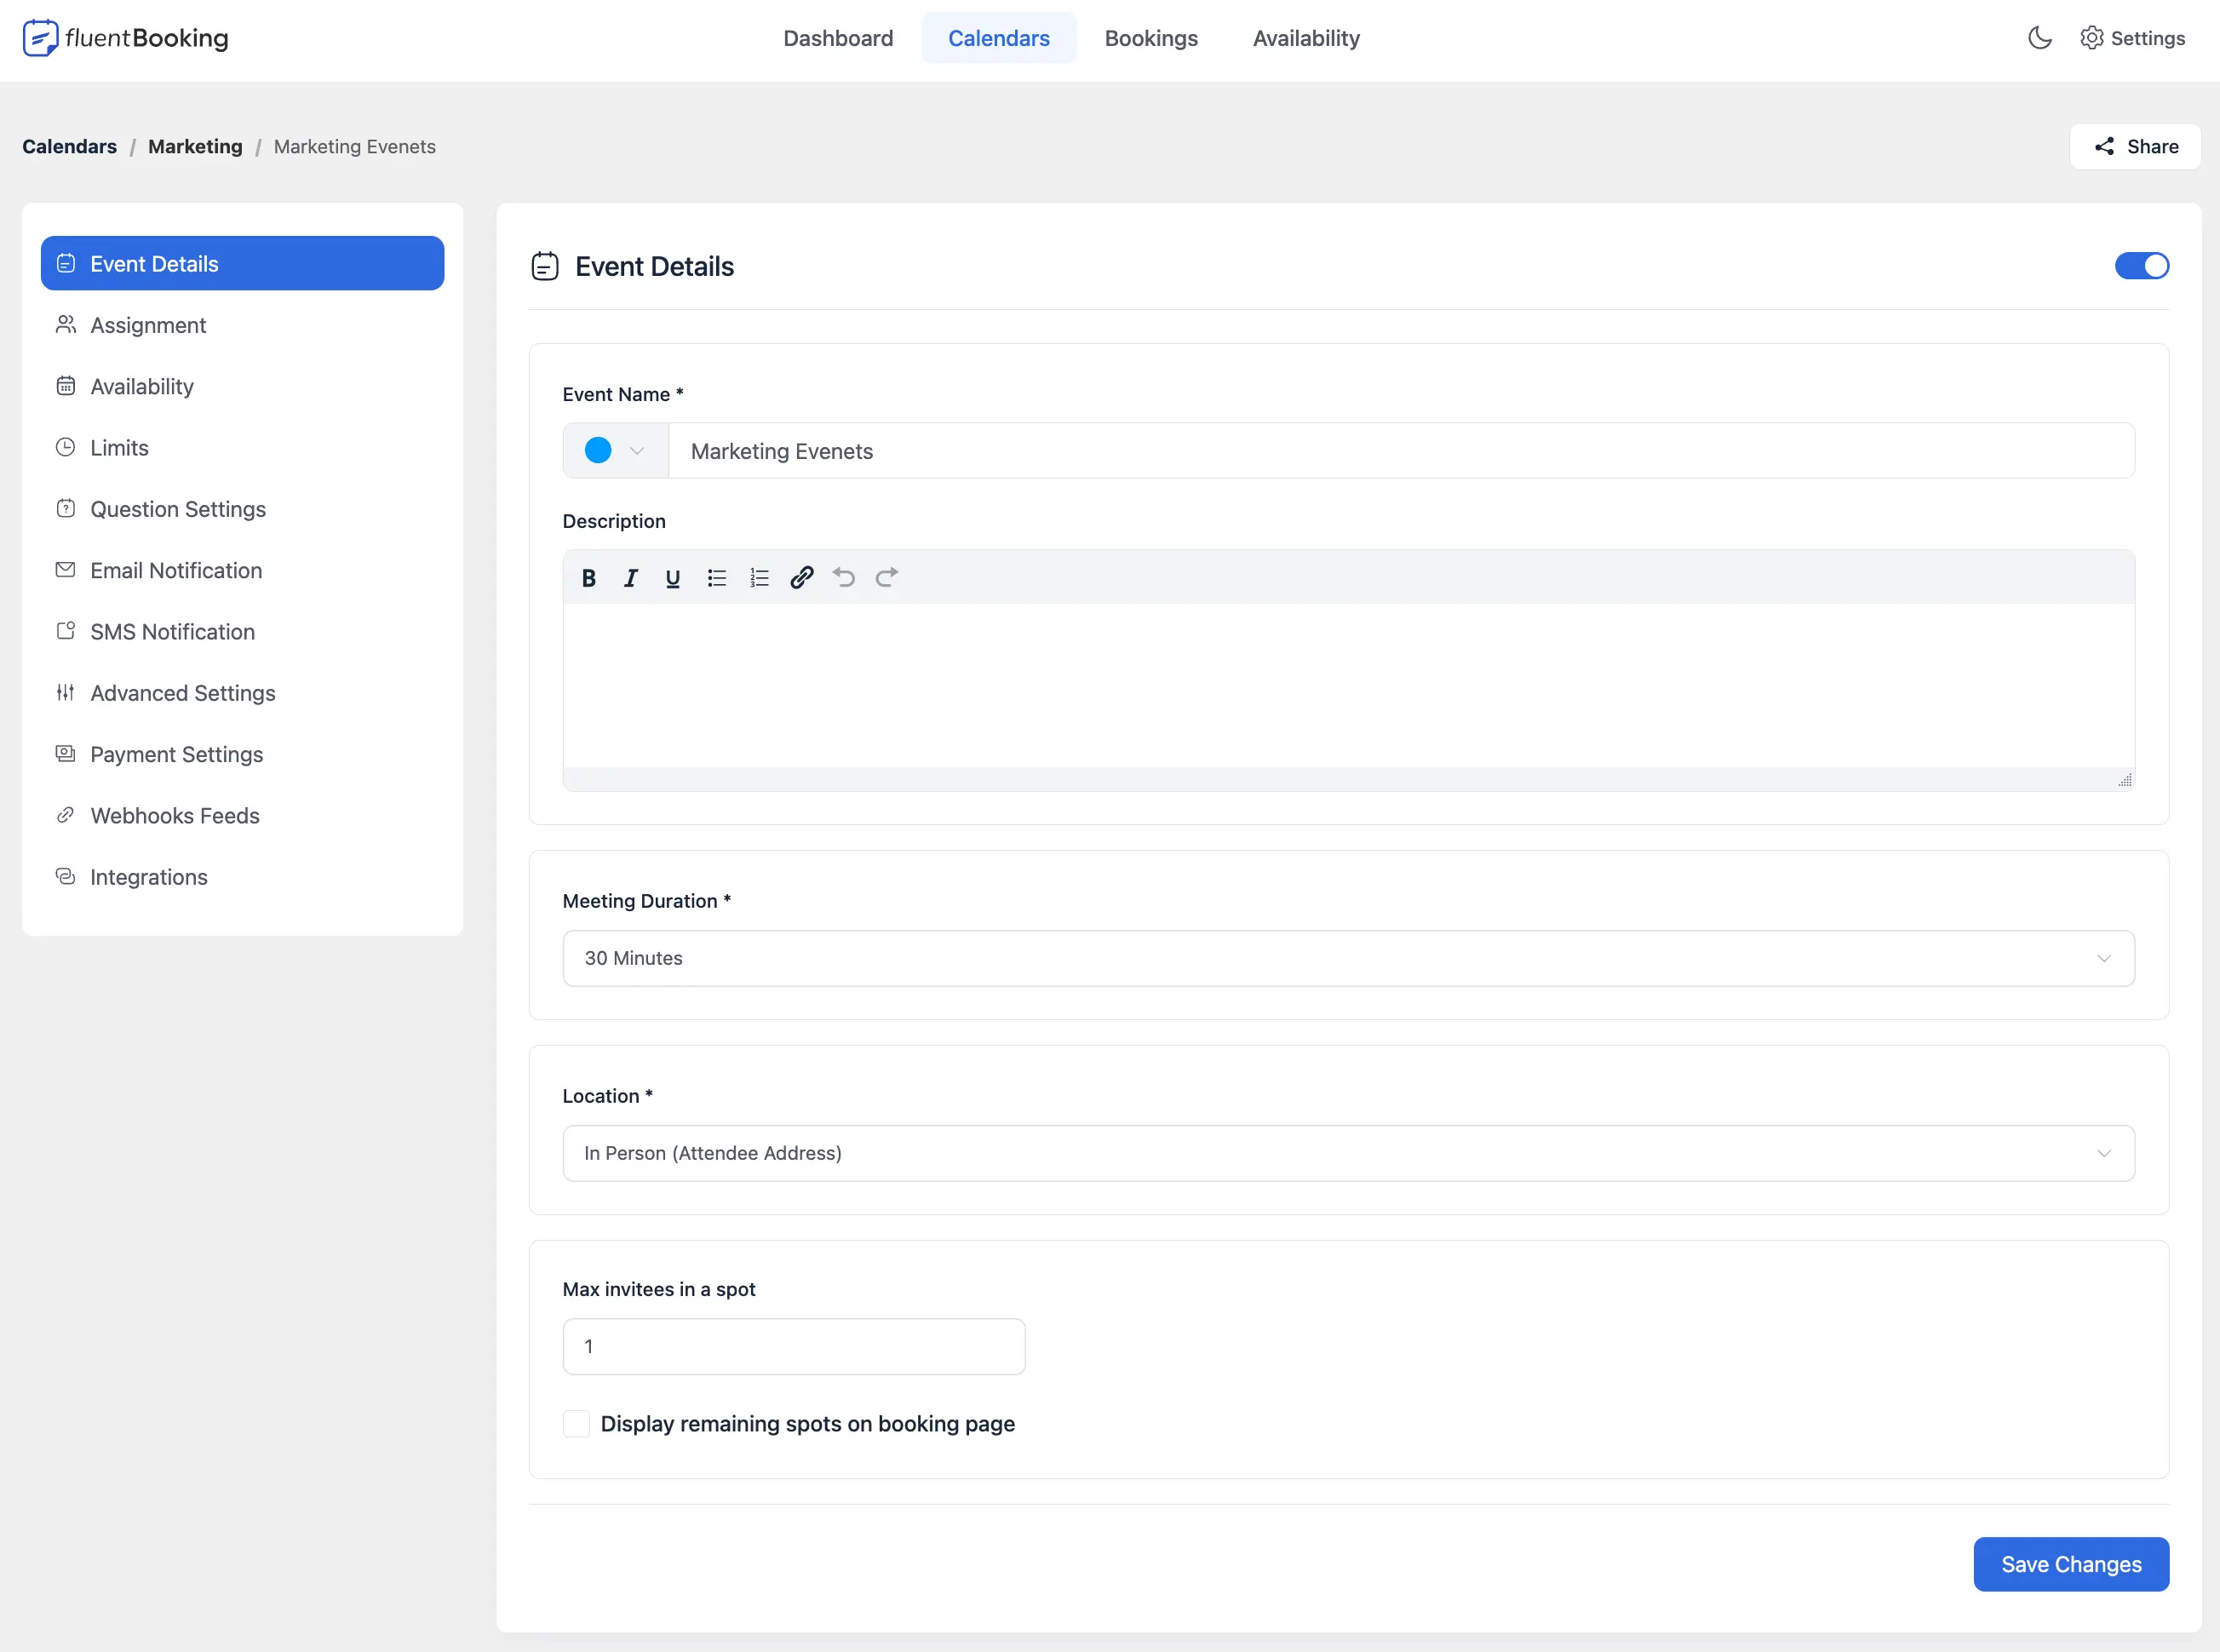
Task: Open the Dashboard tab
Action: [838, 38]
